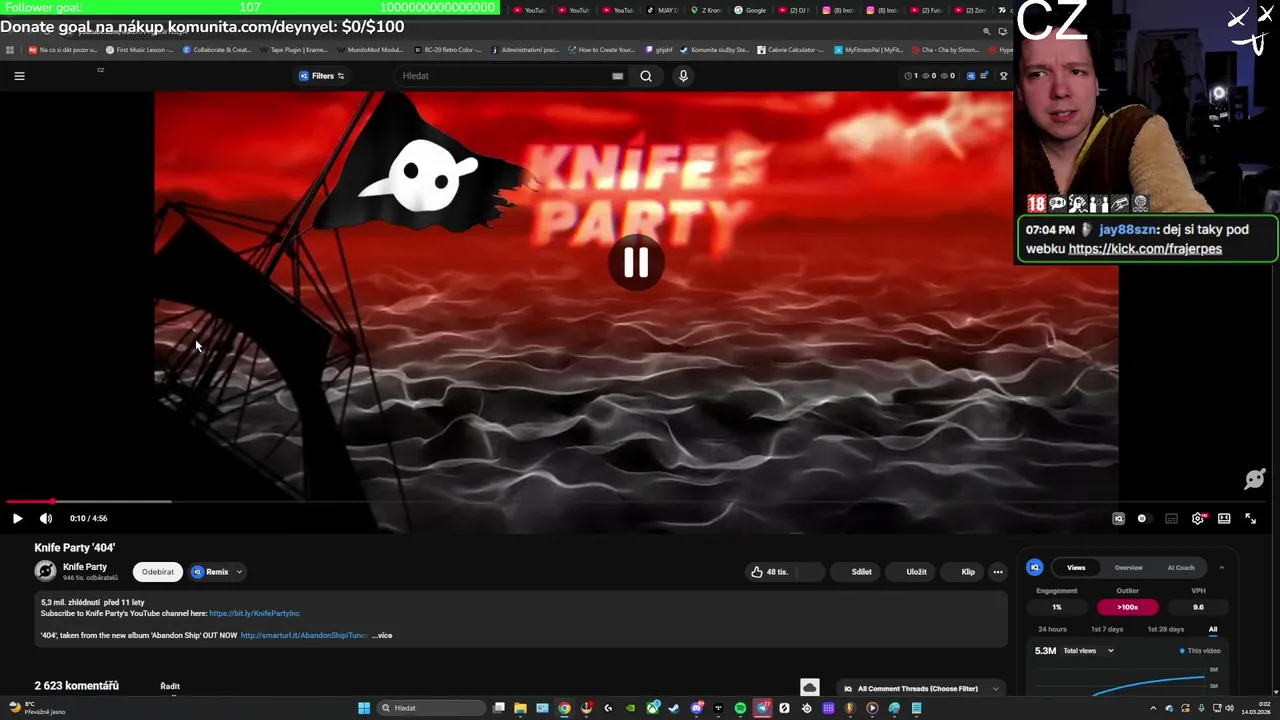Open the How to Create Your bookmark
Viewport: 1280px width, 720px height.
(x=601, y=49)
